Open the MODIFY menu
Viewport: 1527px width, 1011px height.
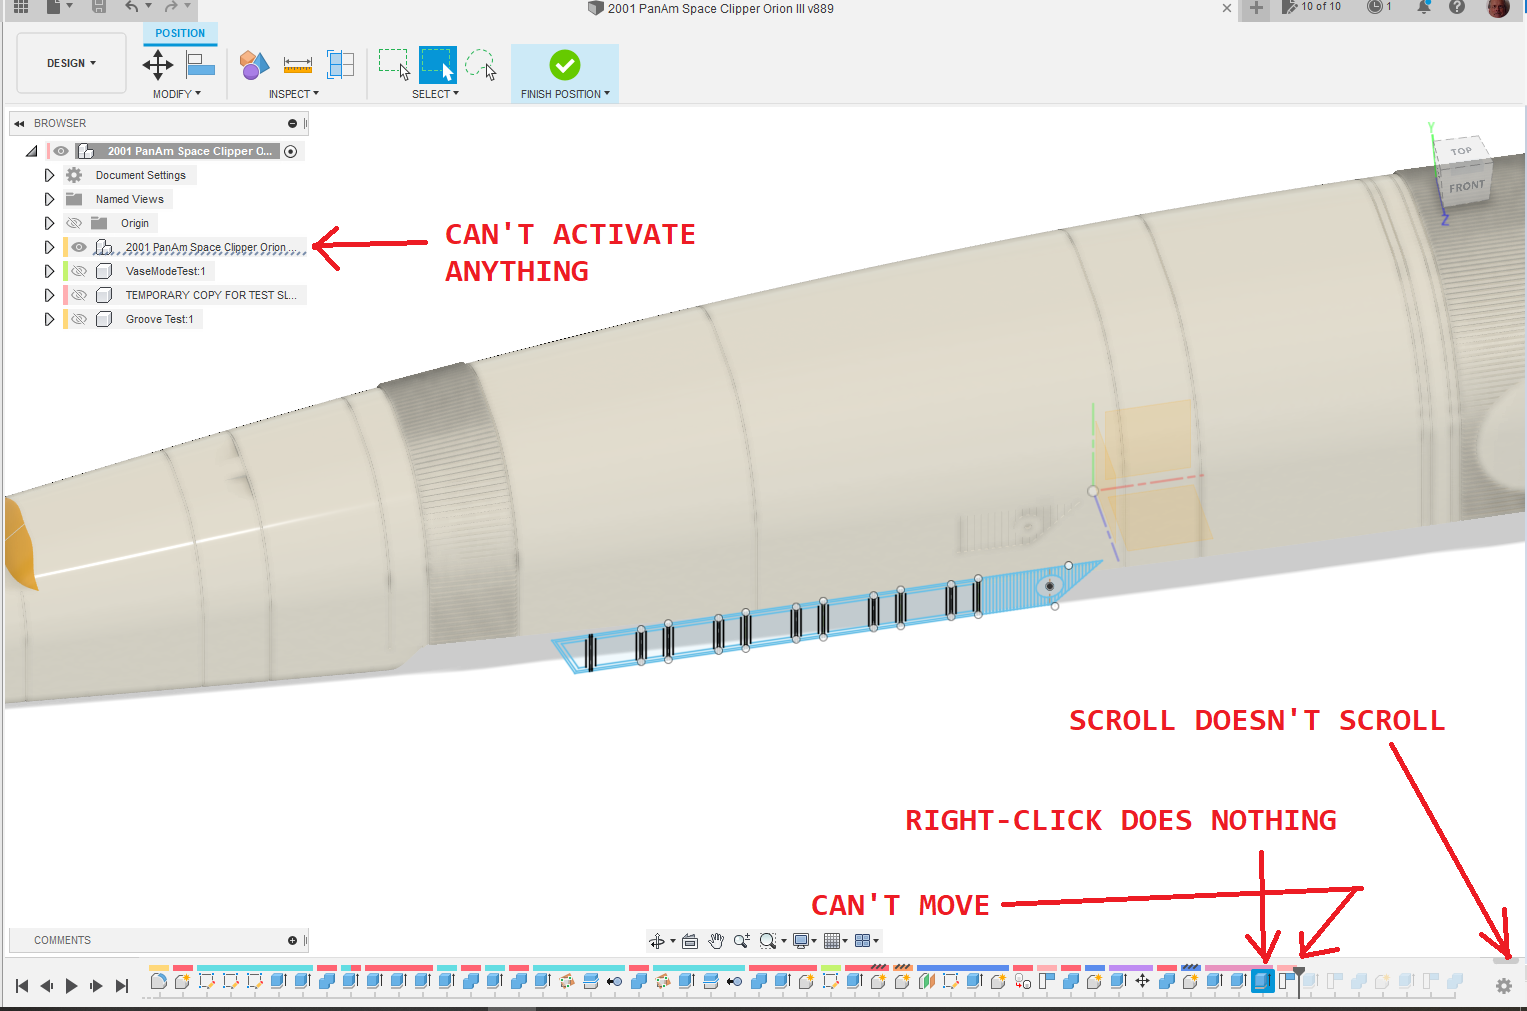click(x=177, y=94)
